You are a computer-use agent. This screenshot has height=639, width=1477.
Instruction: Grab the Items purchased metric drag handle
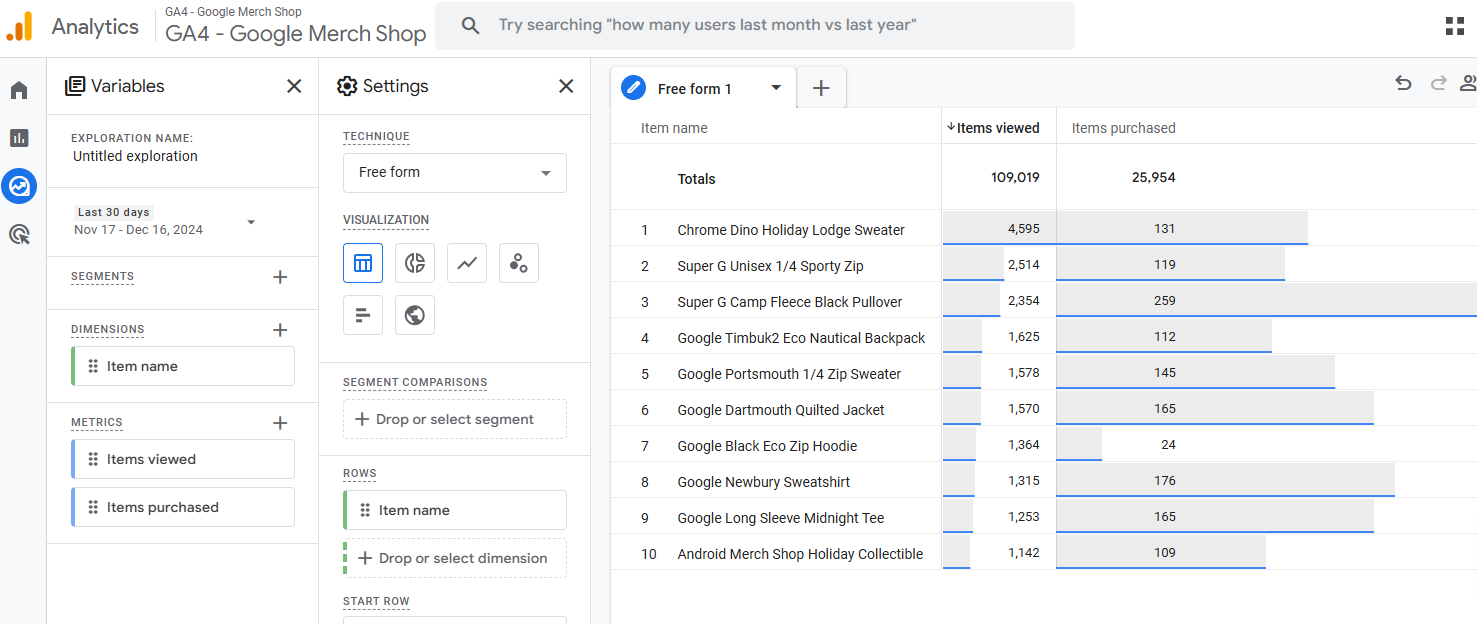pos(93,507)
